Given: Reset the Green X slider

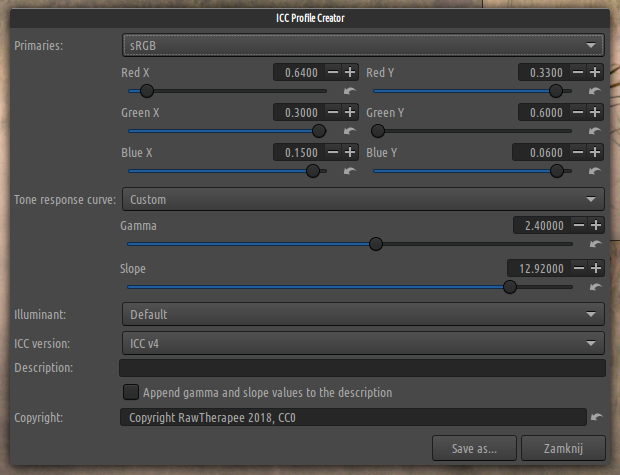Looking at the screenshot, I should tap(350, 131).
